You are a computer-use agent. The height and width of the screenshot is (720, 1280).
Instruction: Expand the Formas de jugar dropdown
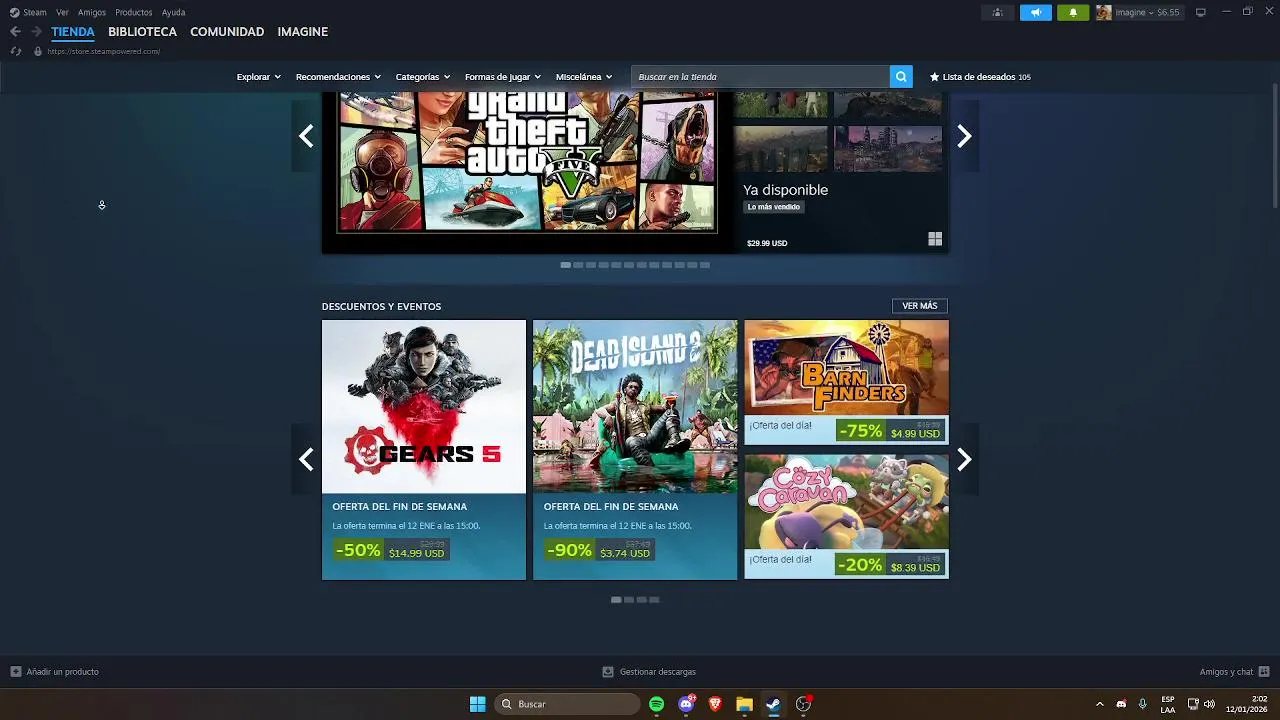[x=503, y=77]
